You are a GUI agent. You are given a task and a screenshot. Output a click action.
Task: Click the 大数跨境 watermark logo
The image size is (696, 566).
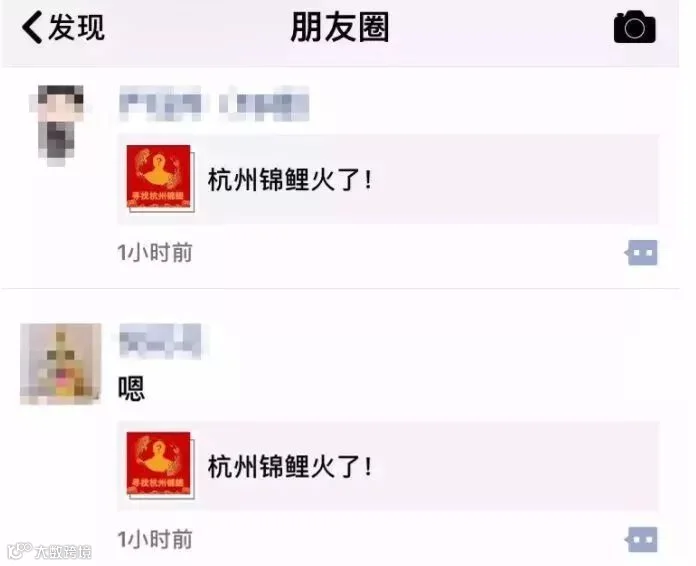pos(50,551)
